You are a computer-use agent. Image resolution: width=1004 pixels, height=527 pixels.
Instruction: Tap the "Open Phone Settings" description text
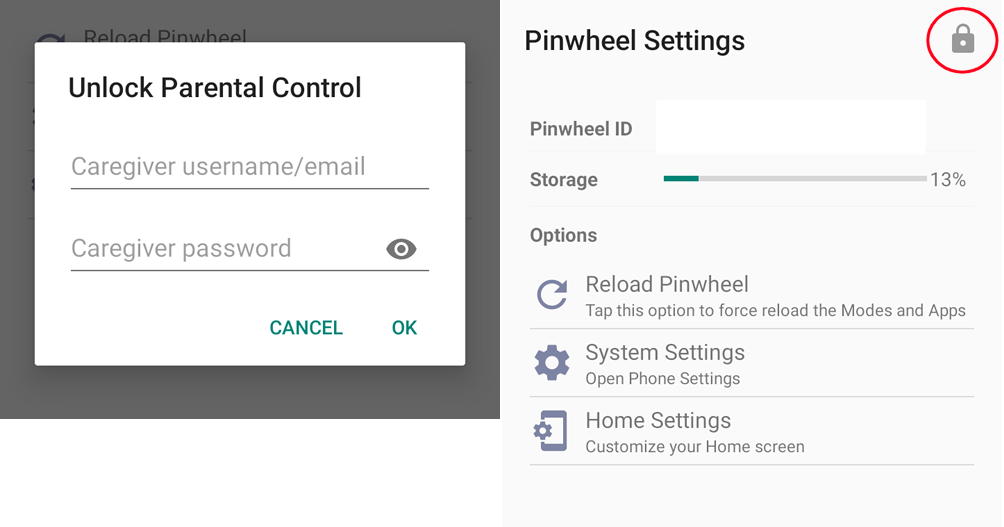point(662,379)
